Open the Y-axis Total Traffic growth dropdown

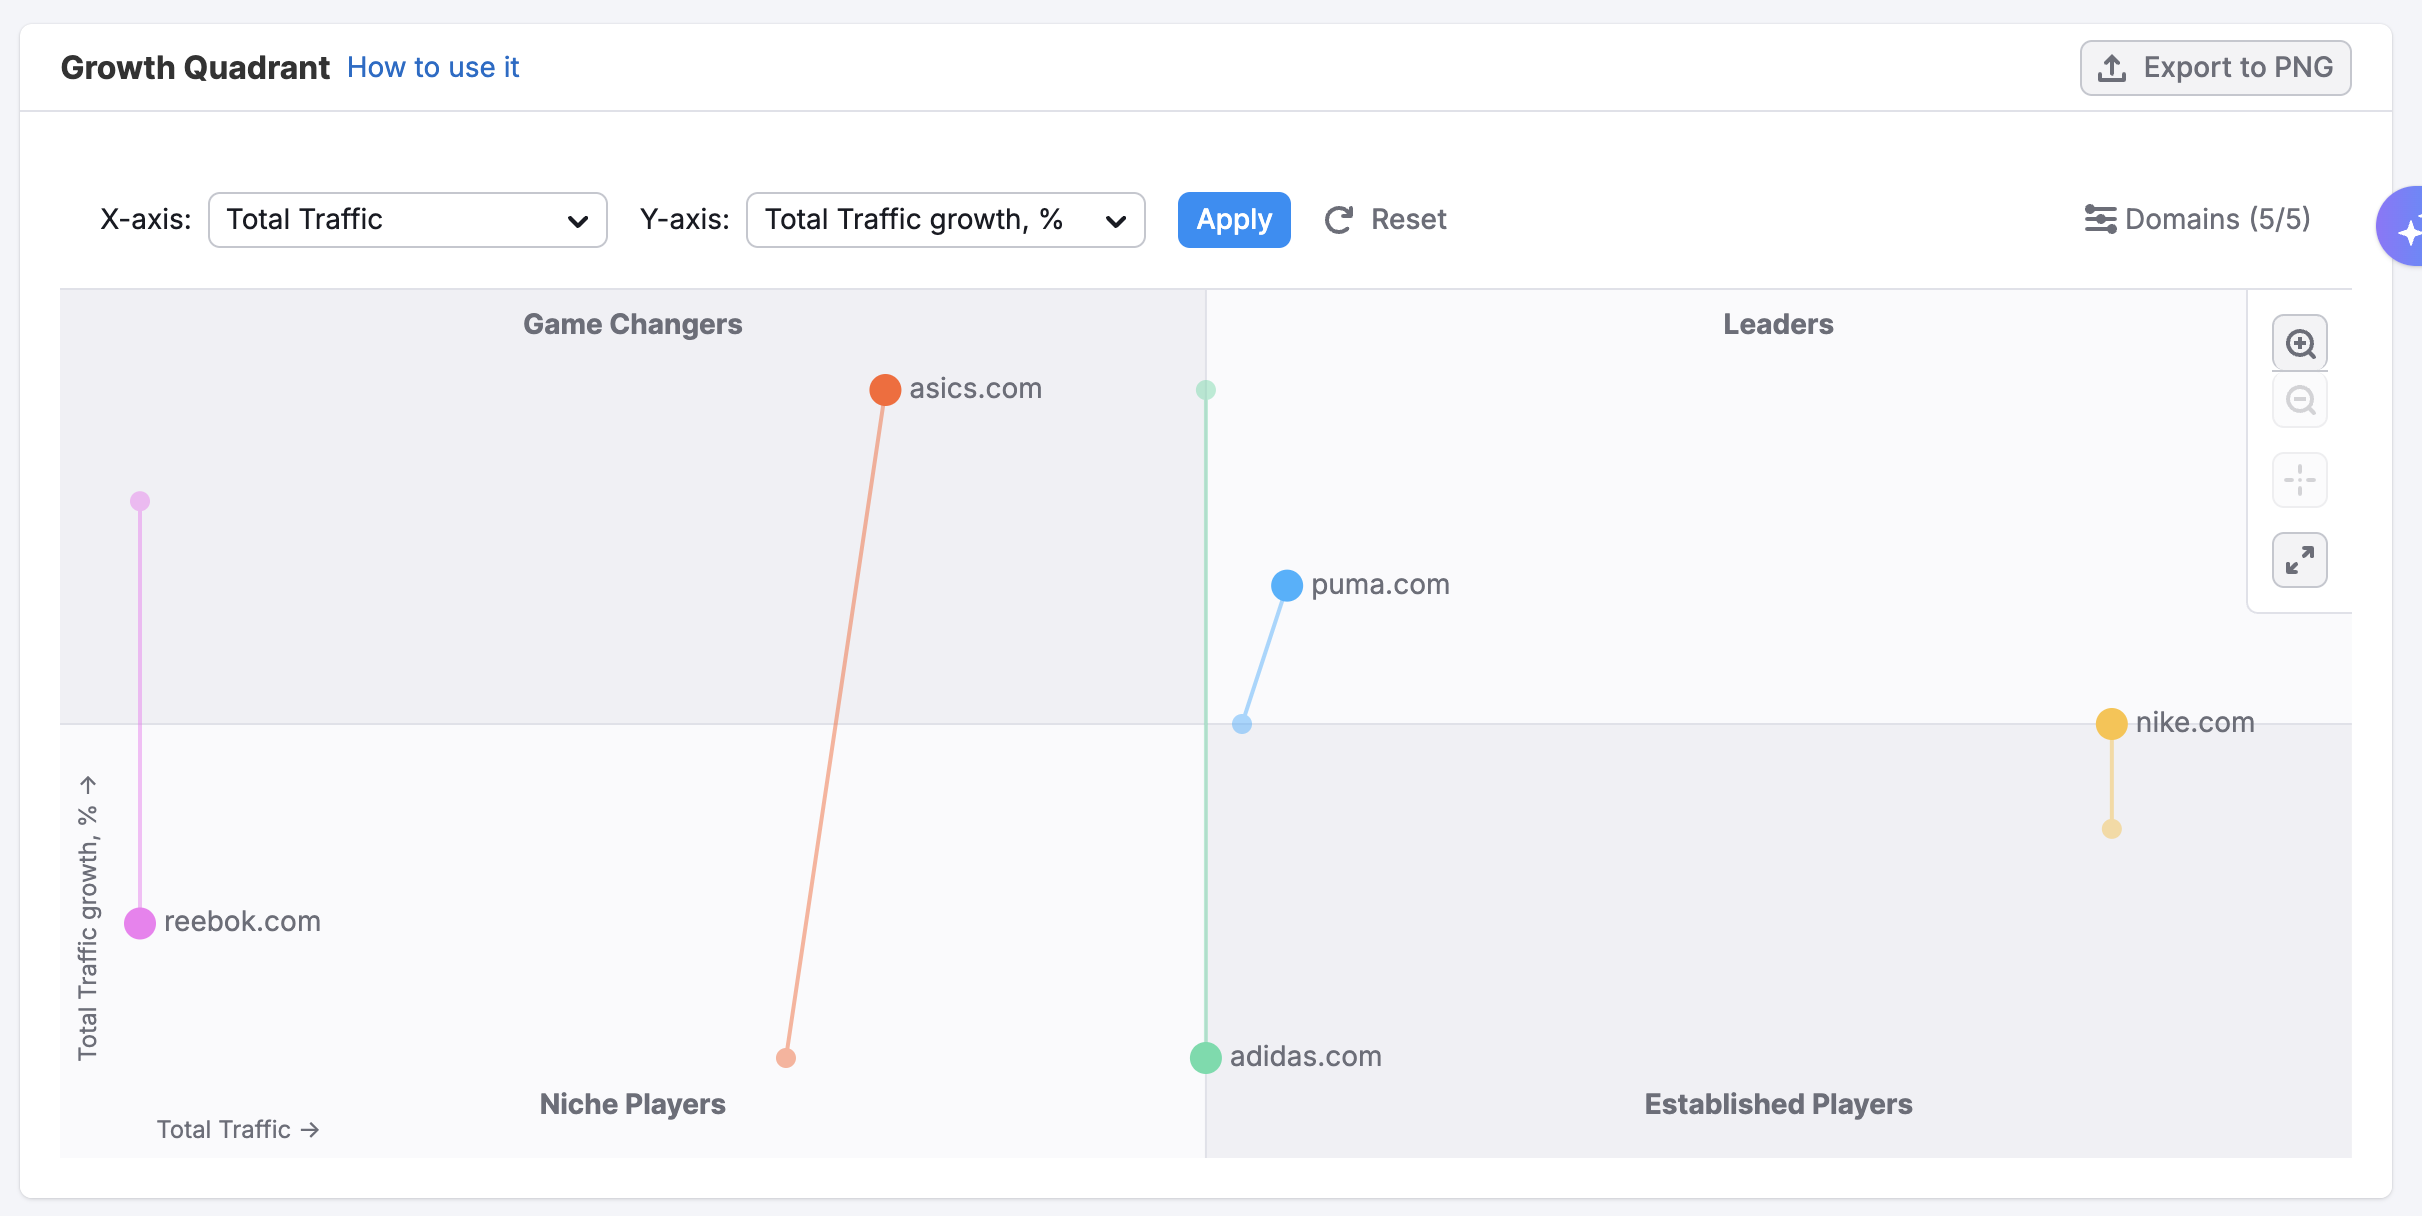[945, 220]
